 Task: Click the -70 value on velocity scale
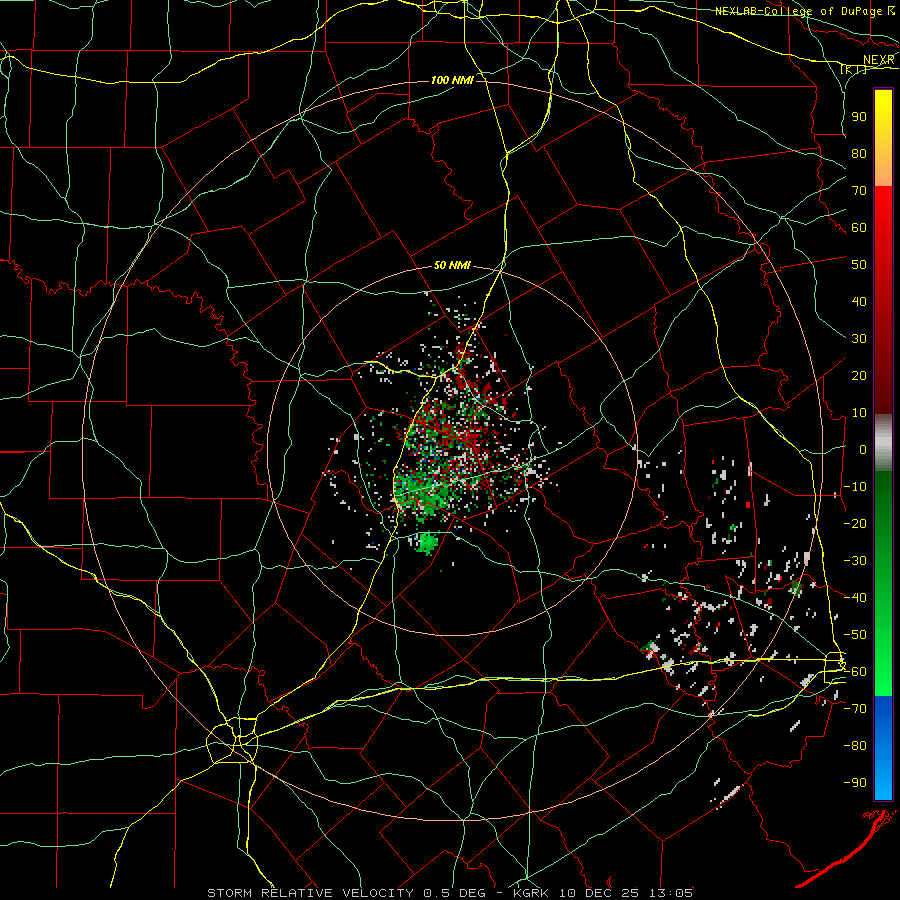[x=855, y=709]
